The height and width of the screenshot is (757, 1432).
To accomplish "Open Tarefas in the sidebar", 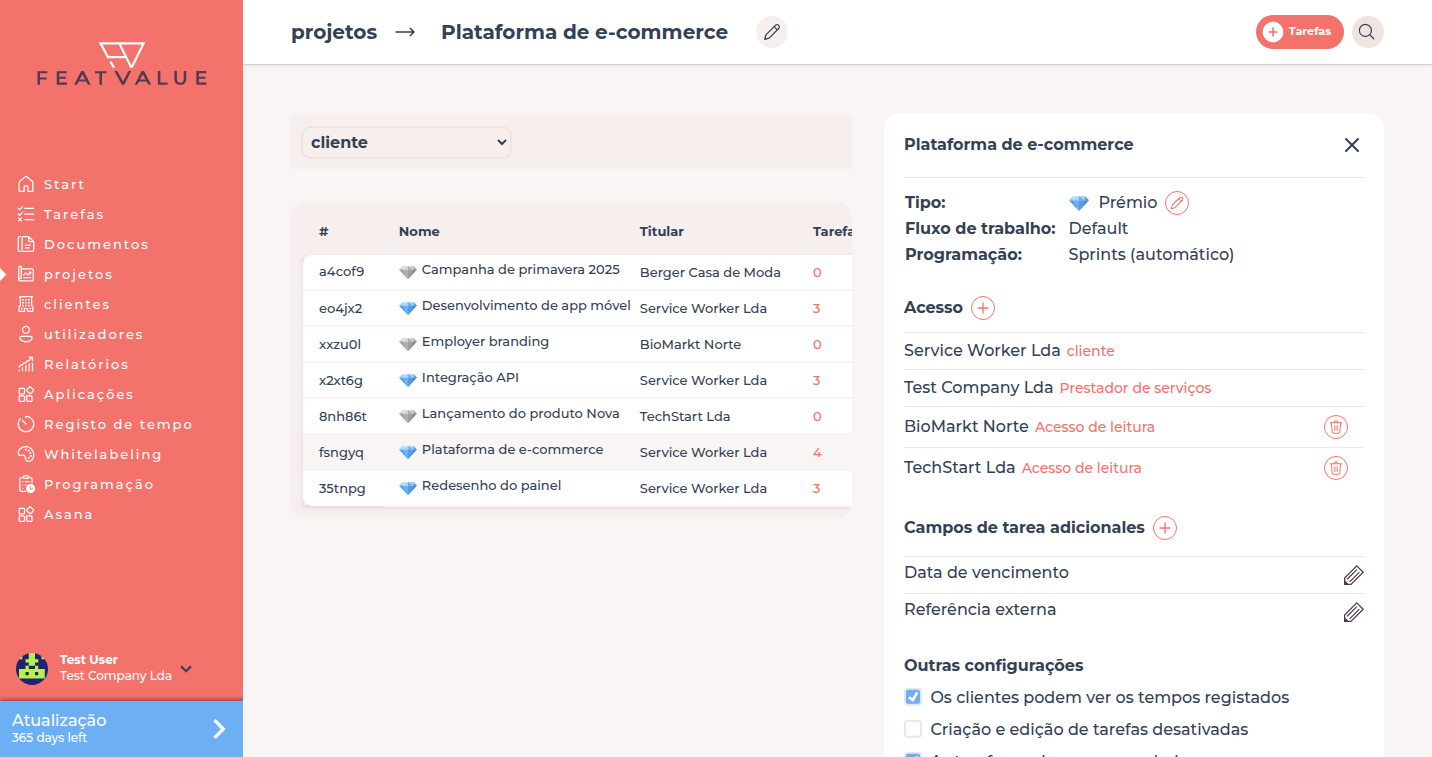I will click(x=73, y=214).
